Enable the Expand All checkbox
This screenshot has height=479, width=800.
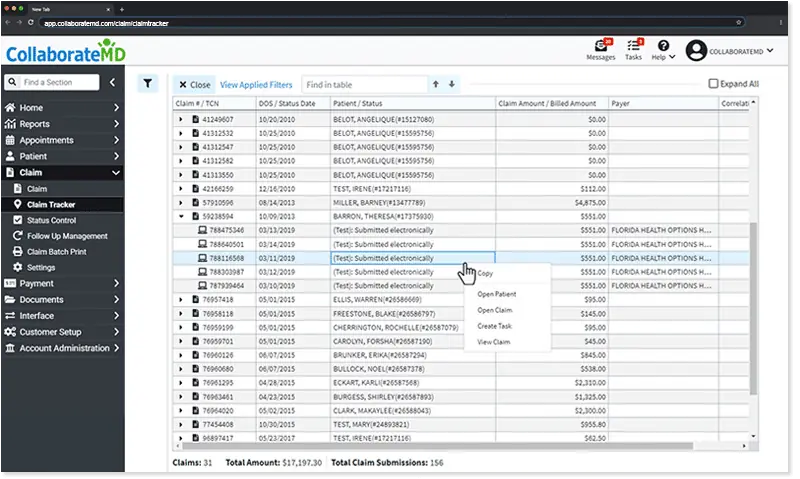[x=713, y=85]
